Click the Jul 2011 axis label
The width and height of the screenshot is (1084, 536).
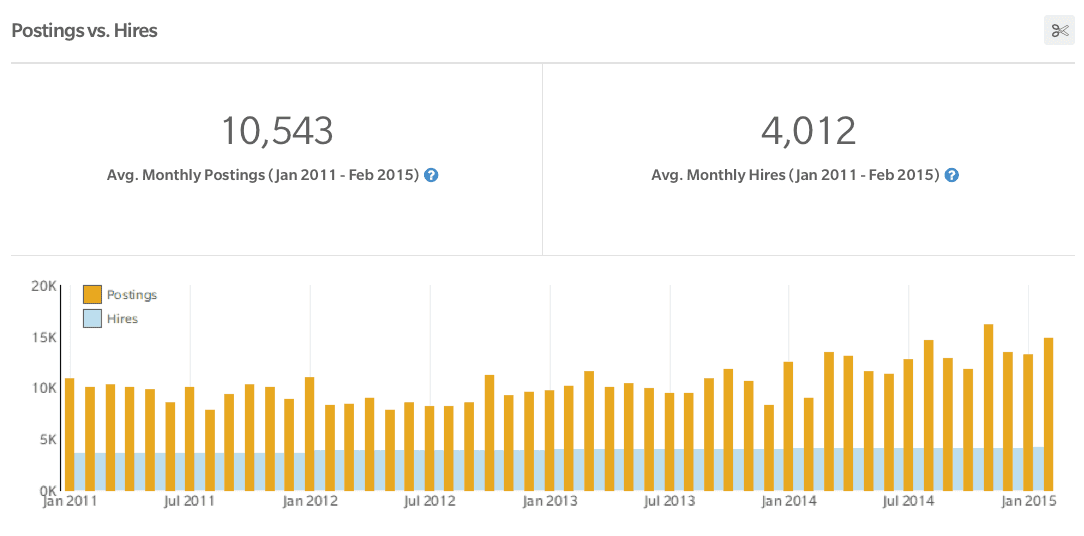click(189, 501)
